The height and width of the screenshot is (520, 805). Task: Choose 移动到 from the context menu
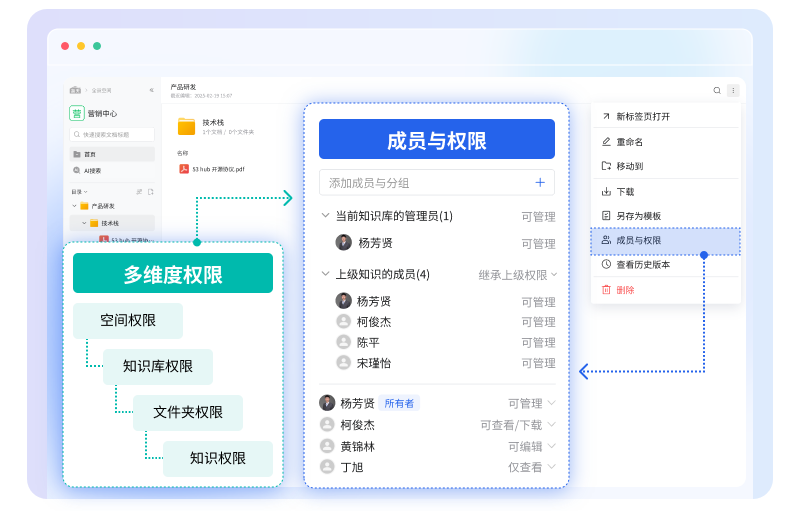665,166
